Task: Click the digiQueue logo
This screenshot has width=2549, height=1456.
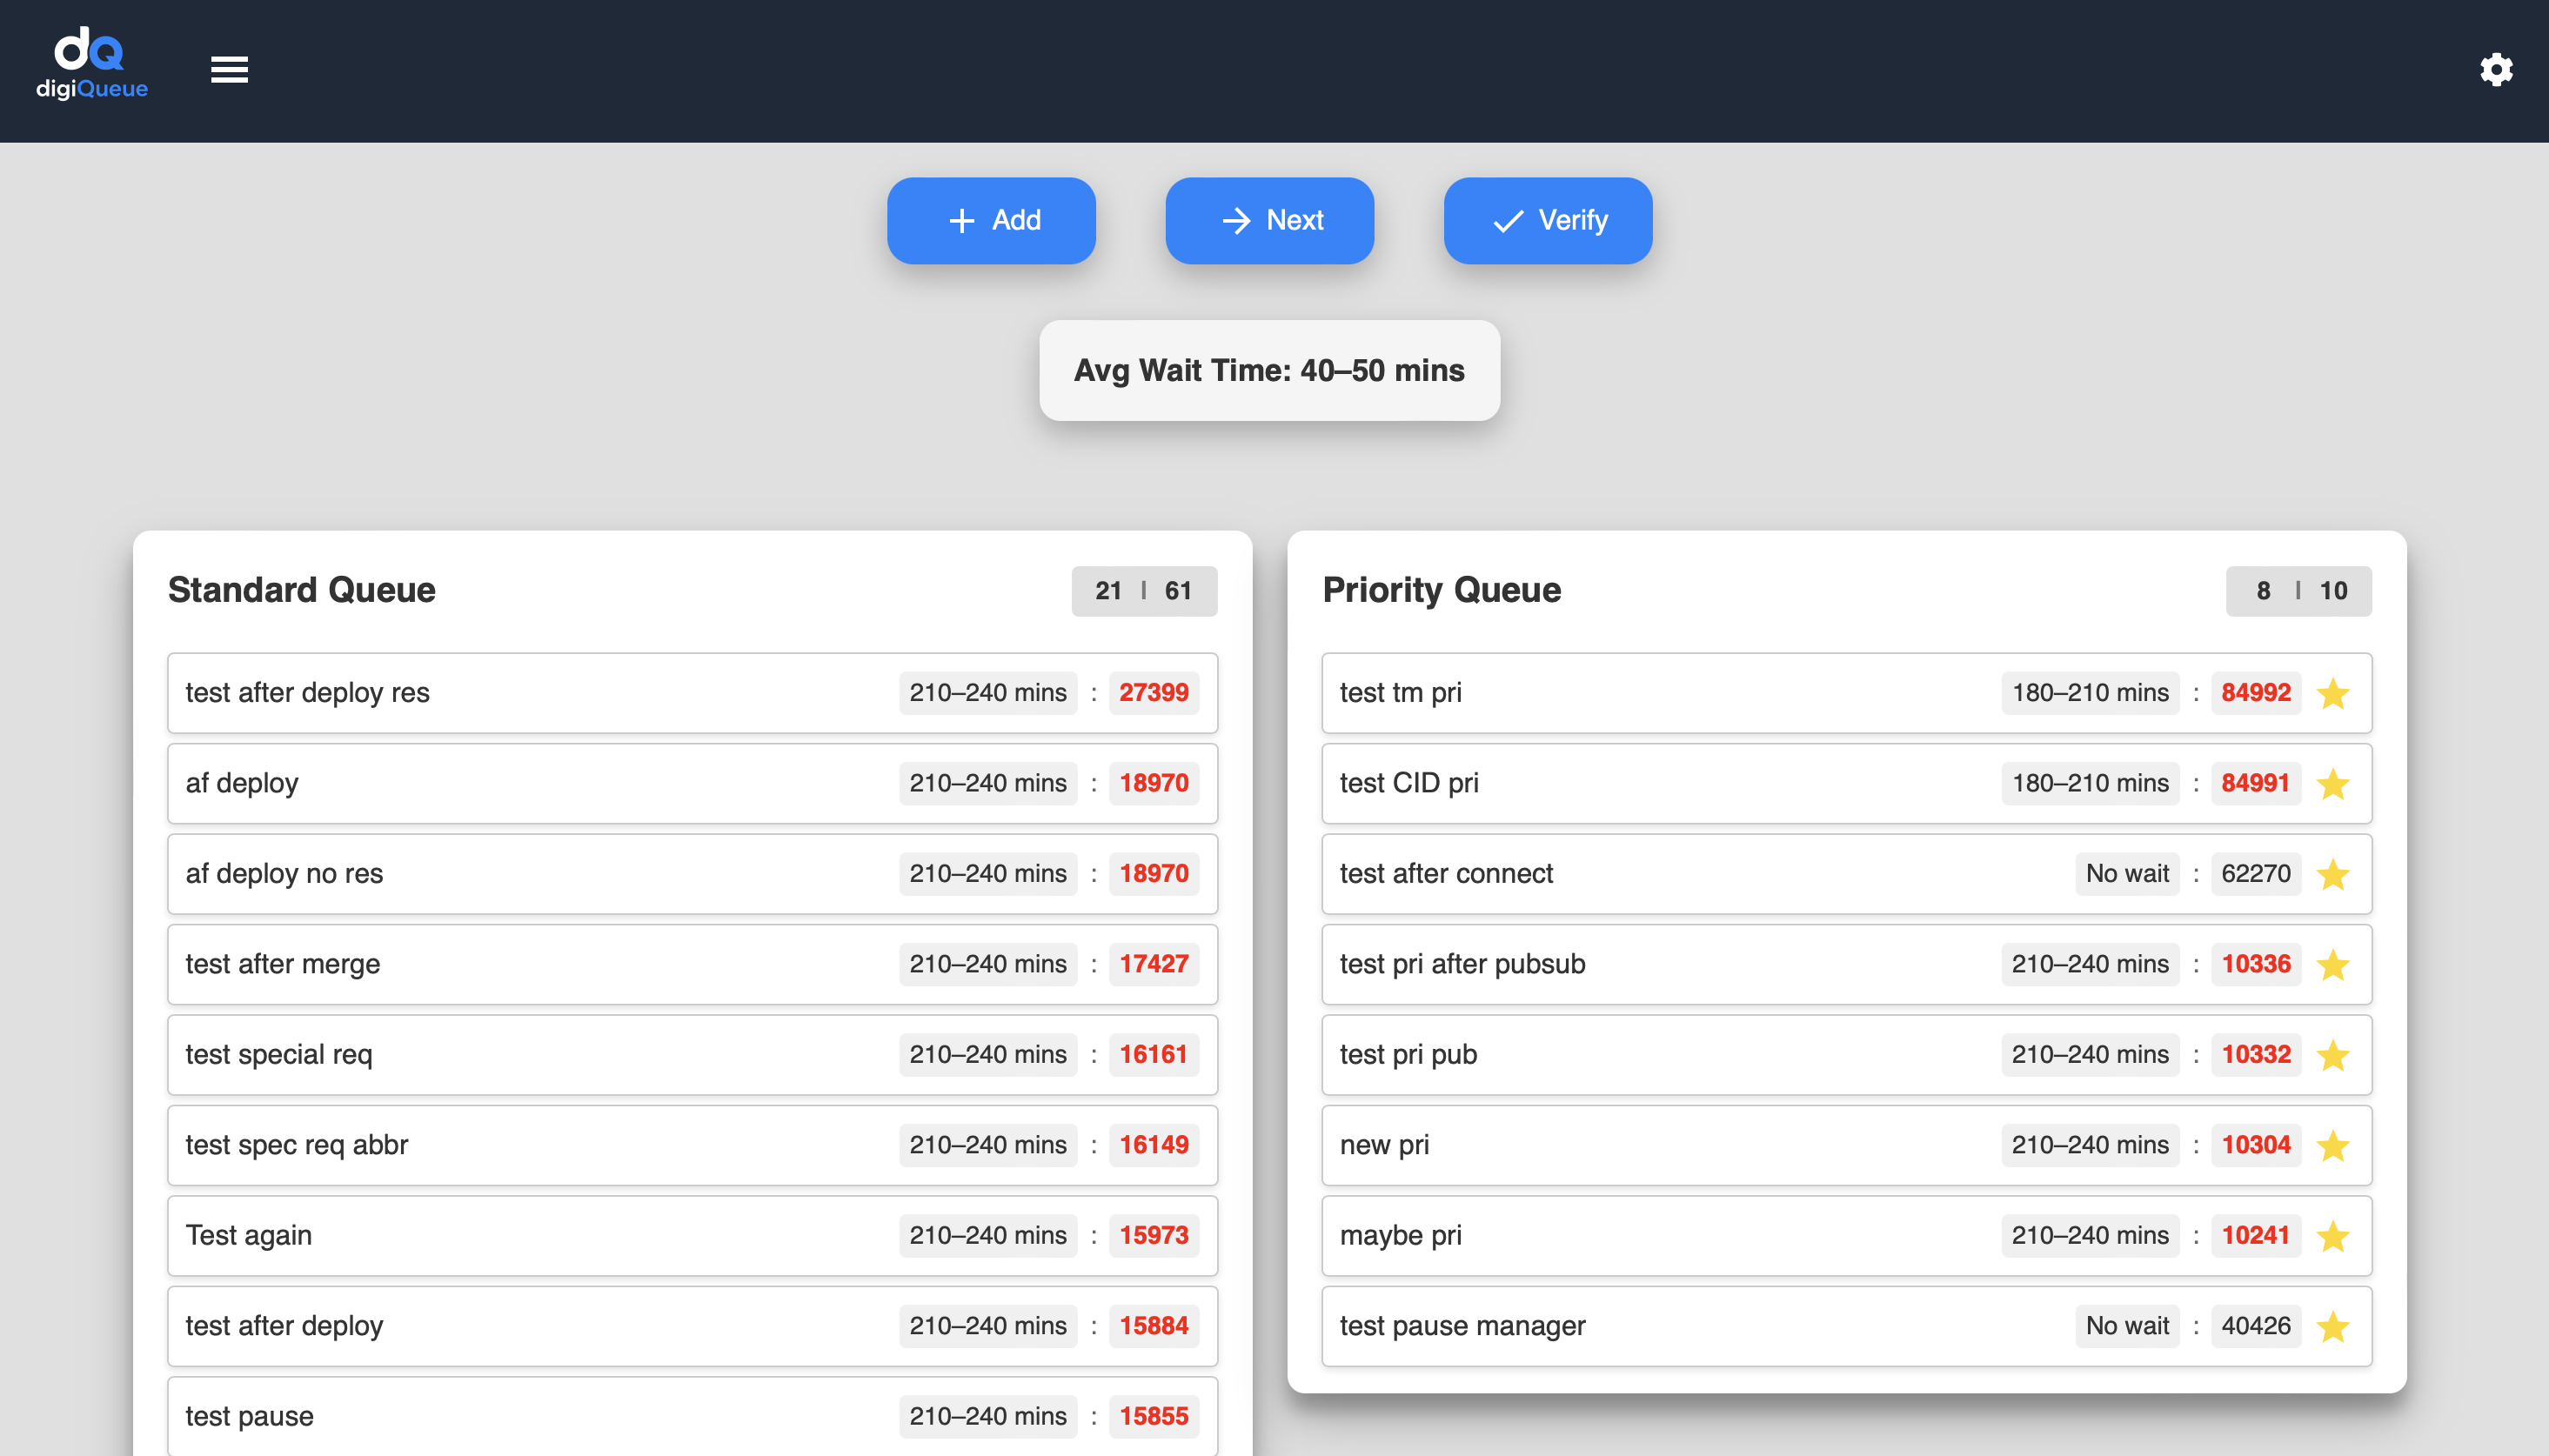Action: [91, 64]
